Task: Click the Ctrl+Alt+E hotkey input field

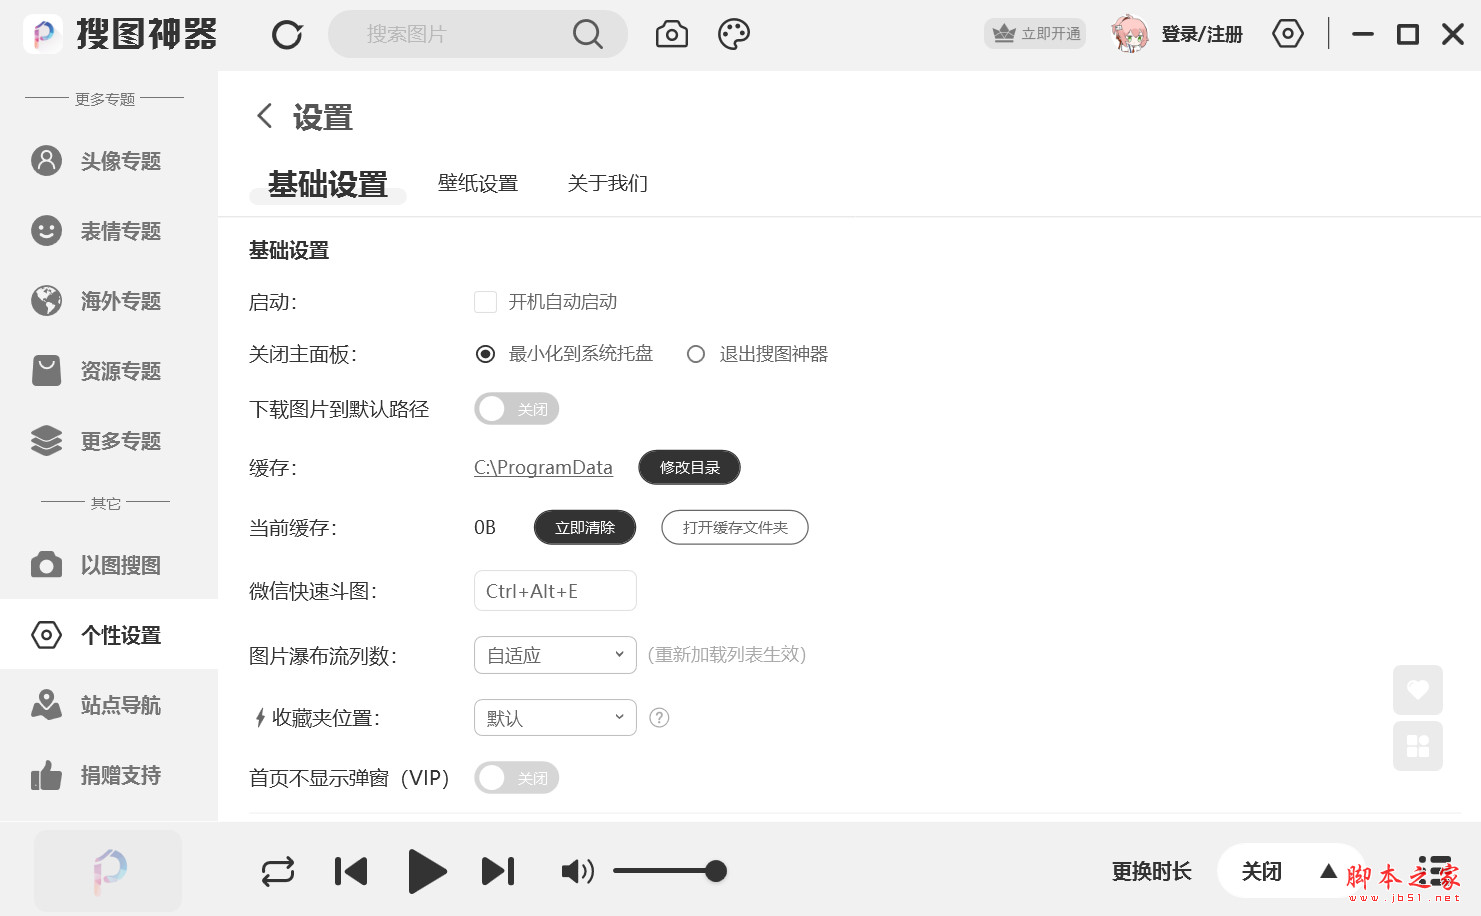Action: 555,590
